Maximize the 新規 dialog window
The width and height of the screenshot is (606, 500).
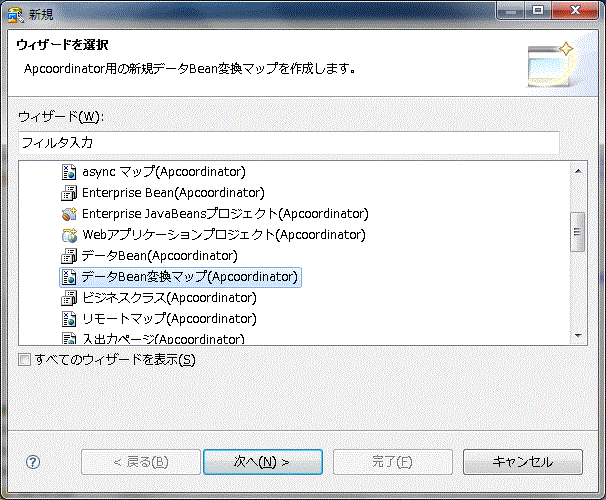(538, 10)
